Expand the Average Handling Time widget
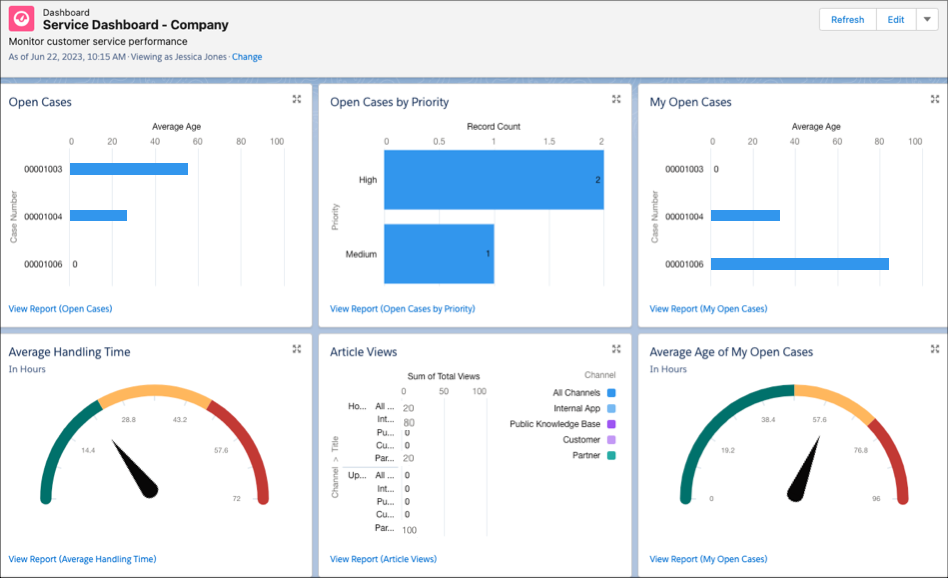Image resolution: width=948 pixels, height=578 pixels. point(296,349)
